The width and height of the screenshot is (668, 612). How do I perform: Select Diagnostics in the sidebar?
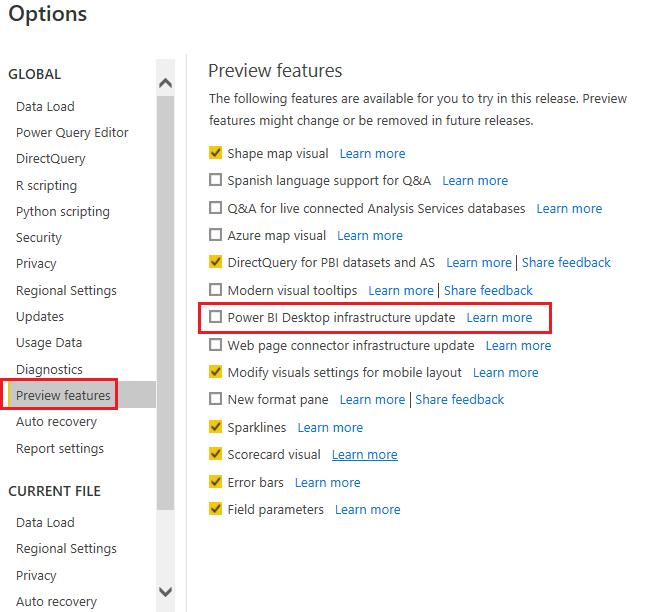click(x=49, y=369)
